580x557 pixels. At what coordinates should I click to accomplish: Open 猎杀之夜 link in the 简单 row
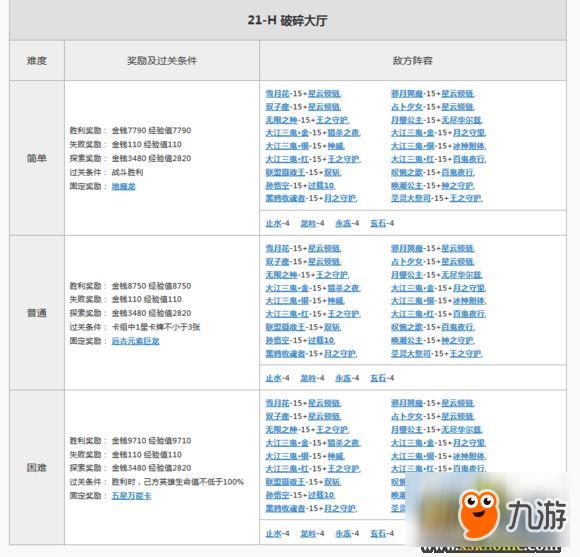coord(344,133)
